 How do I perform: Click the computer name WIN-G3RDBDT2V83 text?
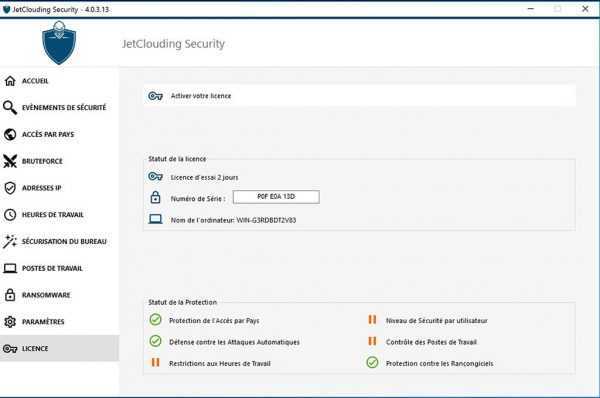[266, 220]
